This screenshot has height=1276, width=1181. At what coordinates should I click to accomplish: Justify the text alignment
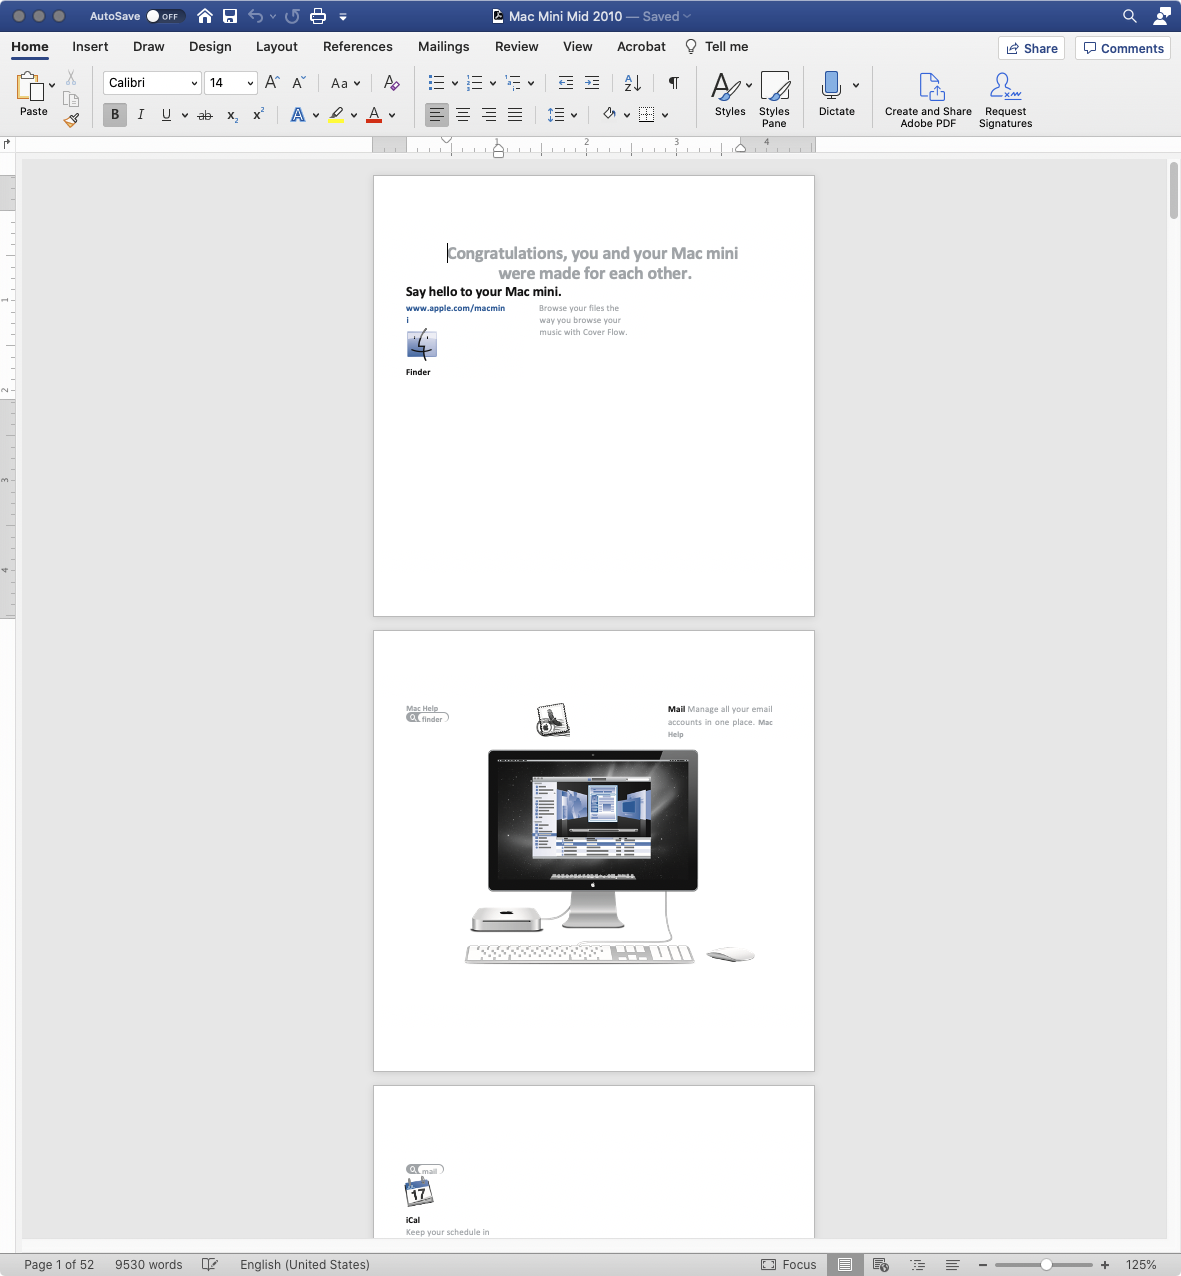[x=515, y=115]
